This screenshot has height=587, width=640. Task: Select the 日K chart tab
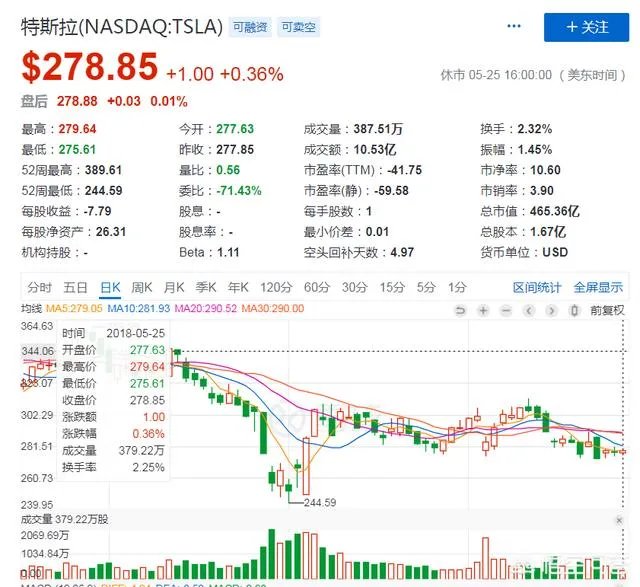click(110, 287)
